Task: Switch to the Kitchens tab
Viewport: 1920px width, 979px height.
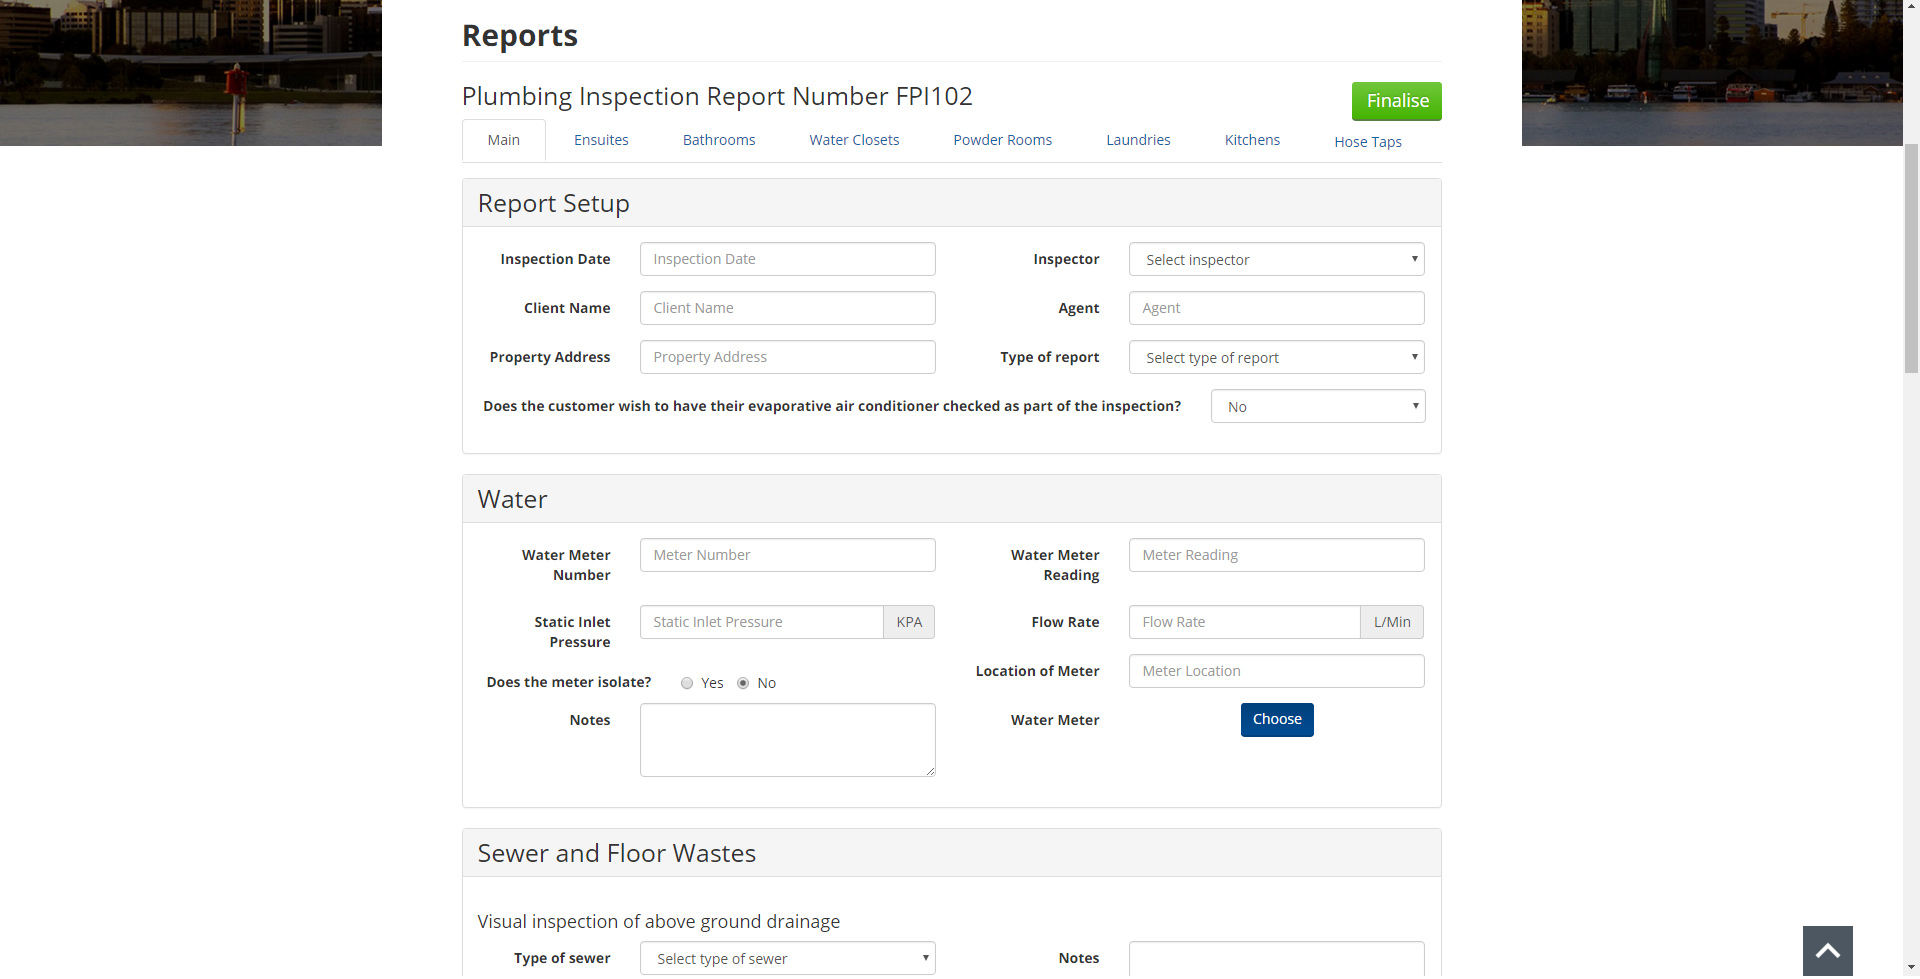Action: coord(1252,140)
